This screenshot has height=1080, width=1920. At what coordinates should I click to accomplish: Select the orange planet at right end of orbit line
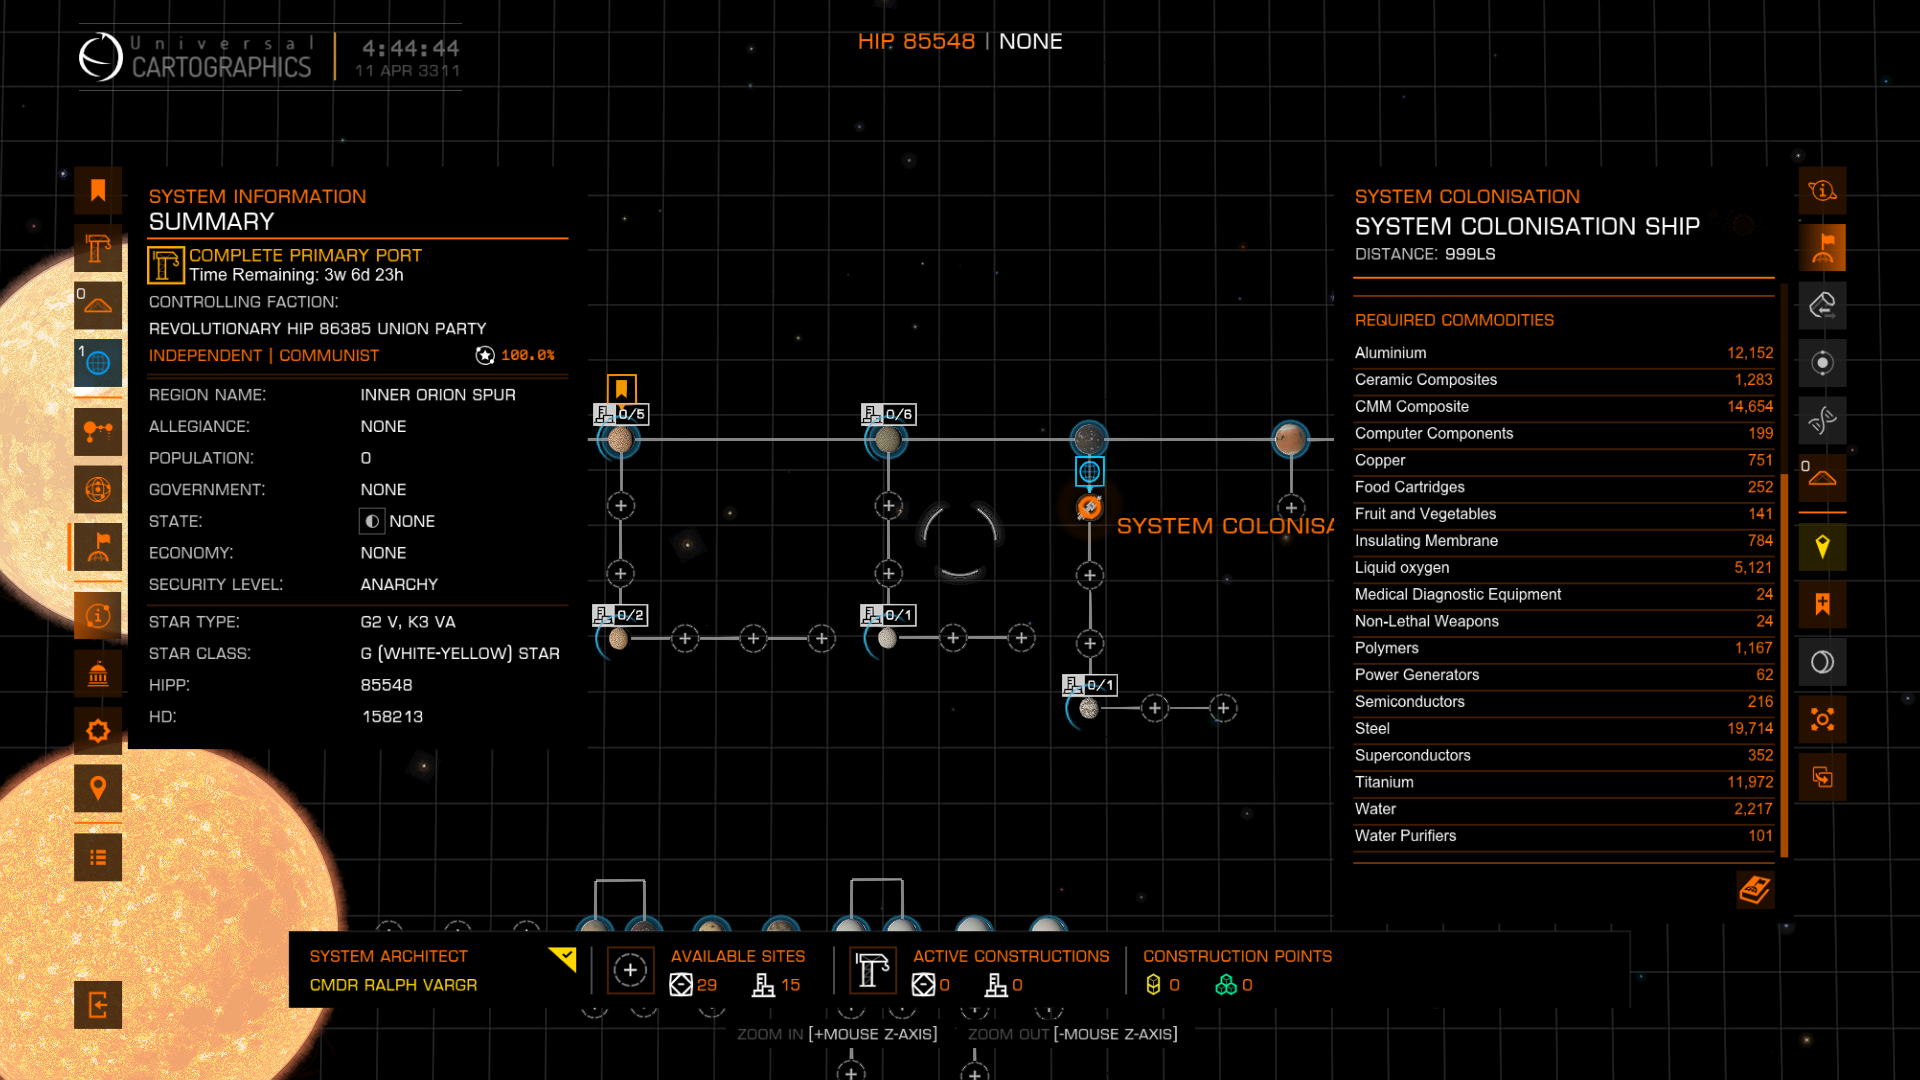point(1290,439)
